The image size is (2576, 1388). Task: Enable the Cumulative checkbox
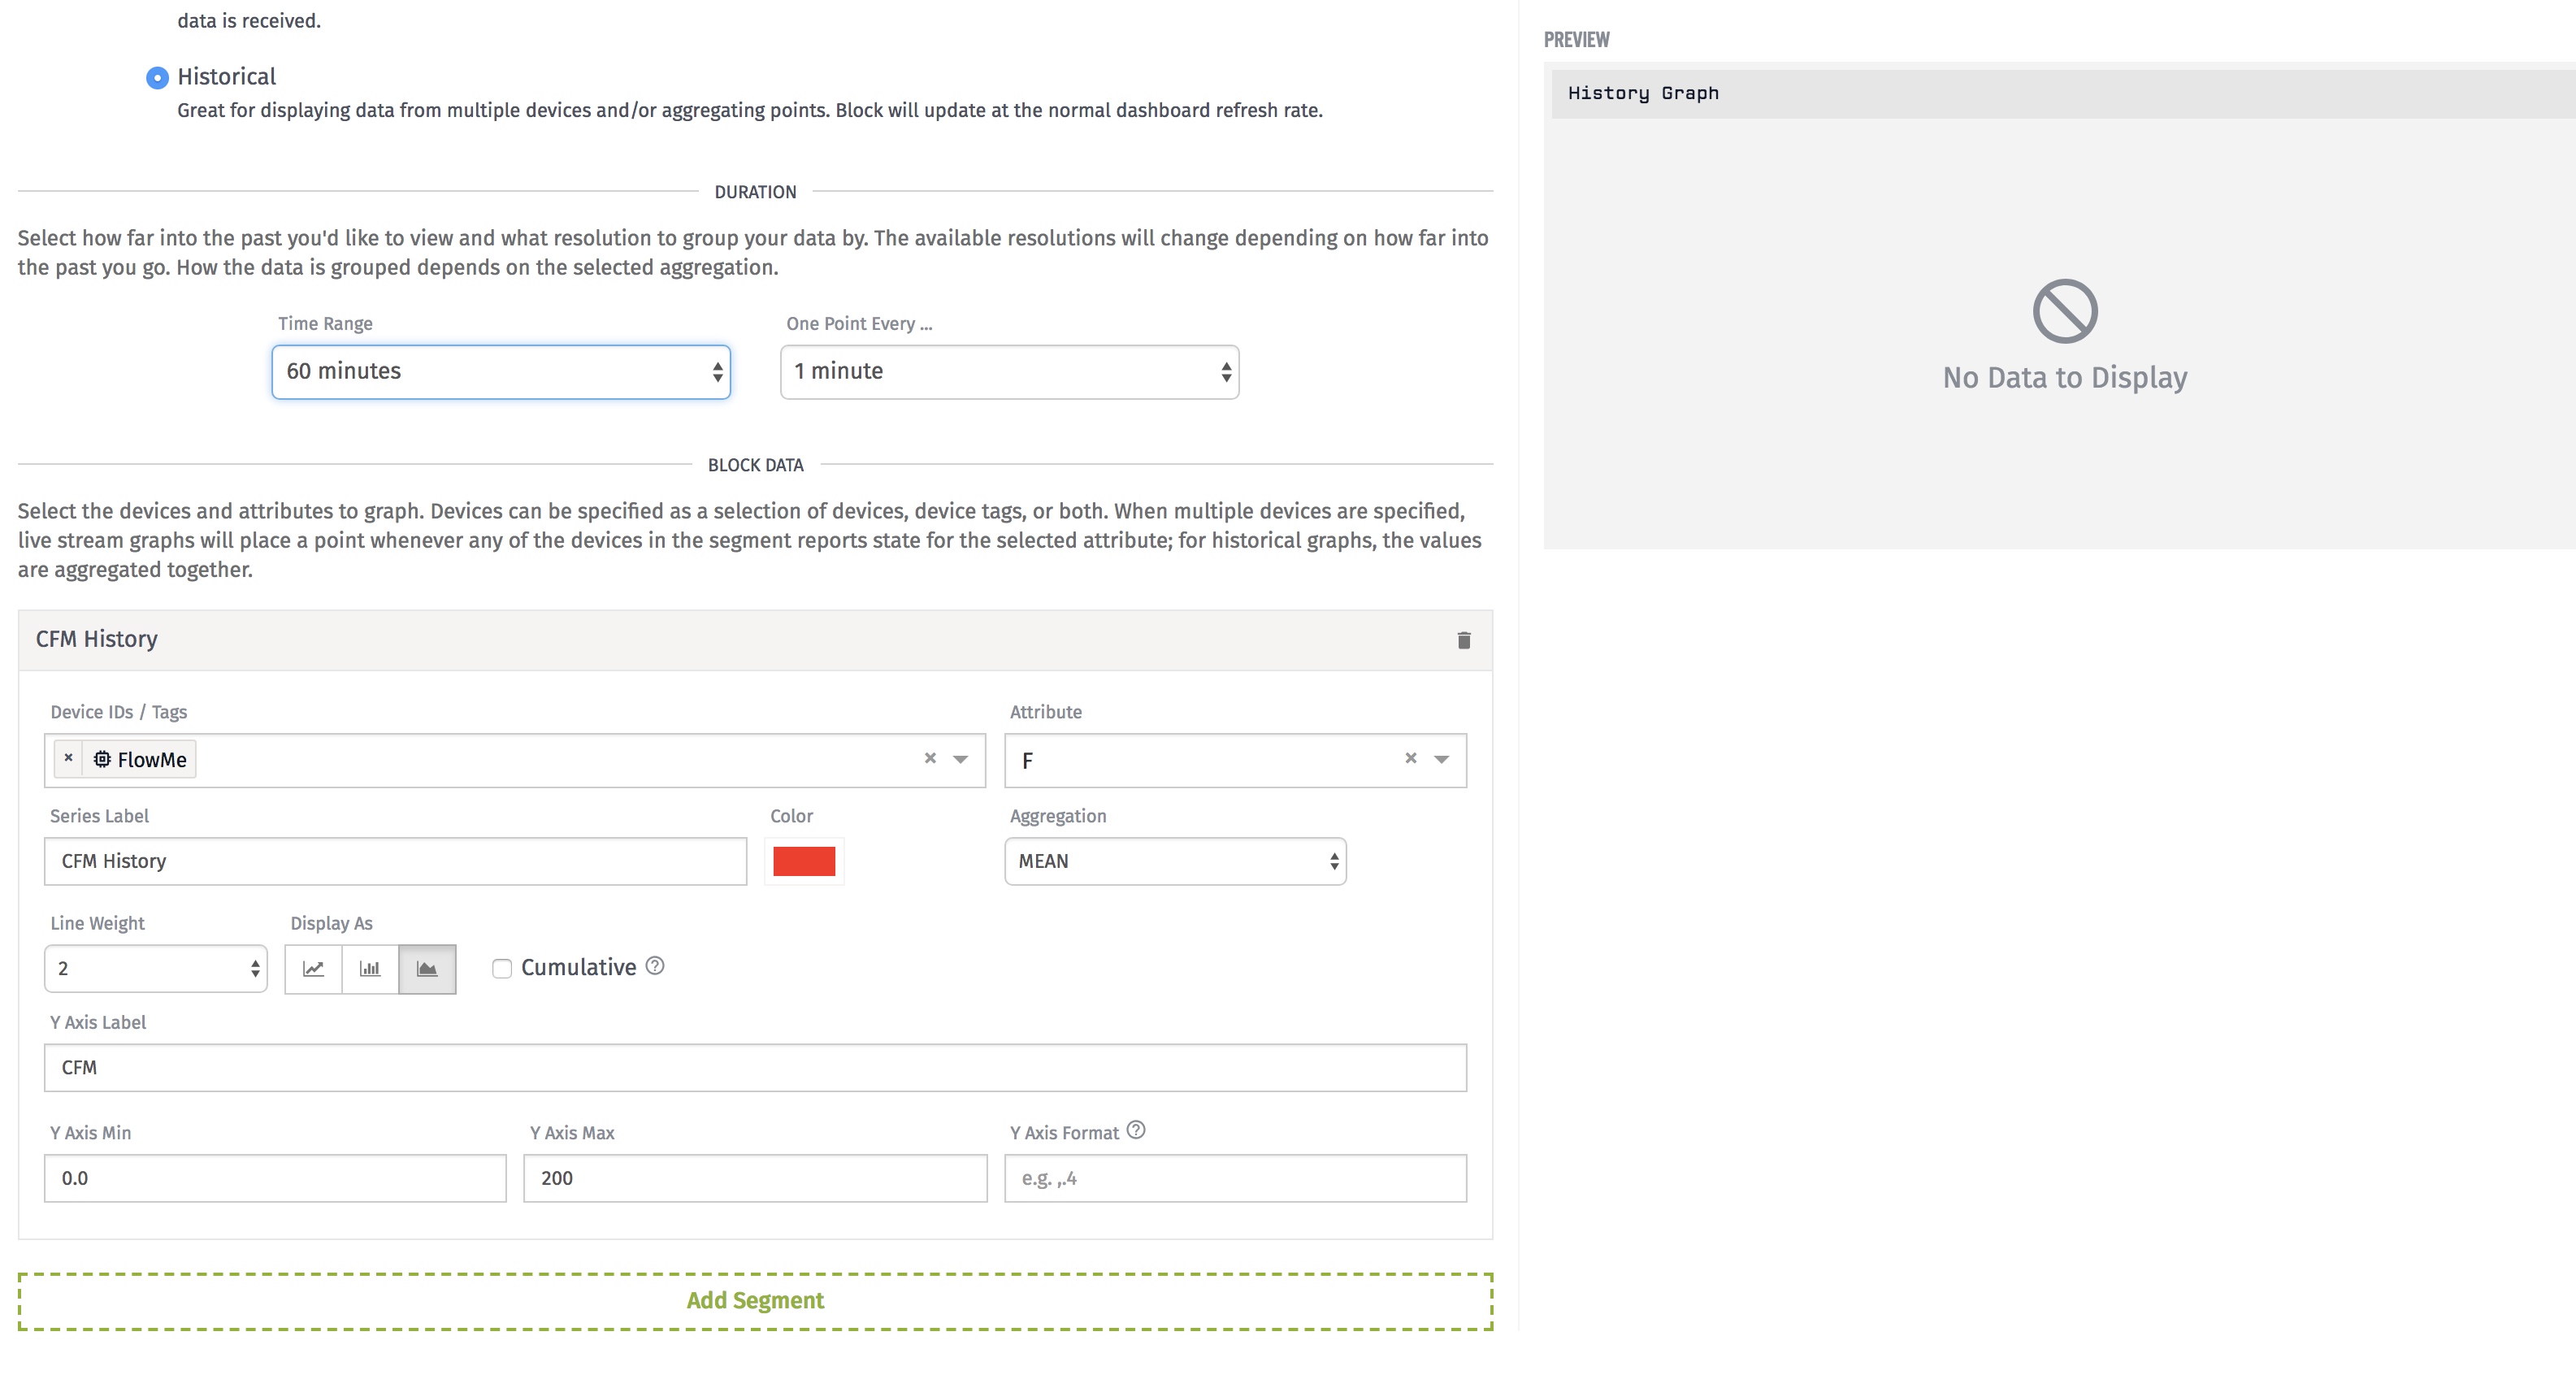pos(502,968)
